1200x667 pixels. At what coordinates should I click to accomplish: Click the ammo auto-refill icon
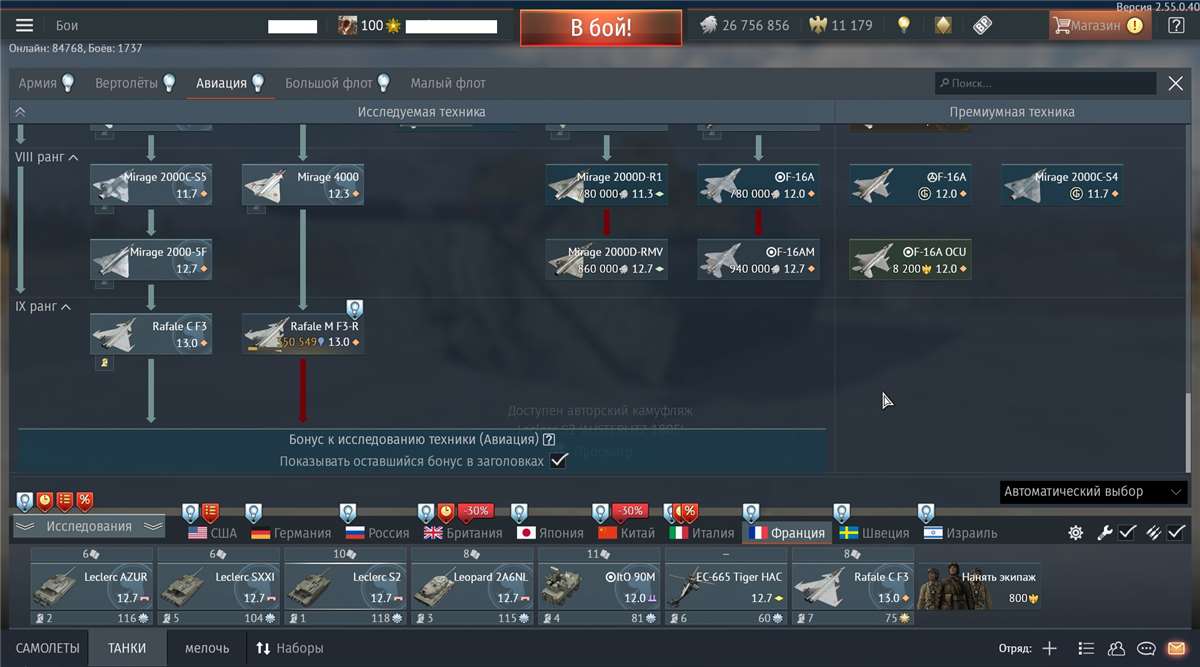pos(1153,533)
